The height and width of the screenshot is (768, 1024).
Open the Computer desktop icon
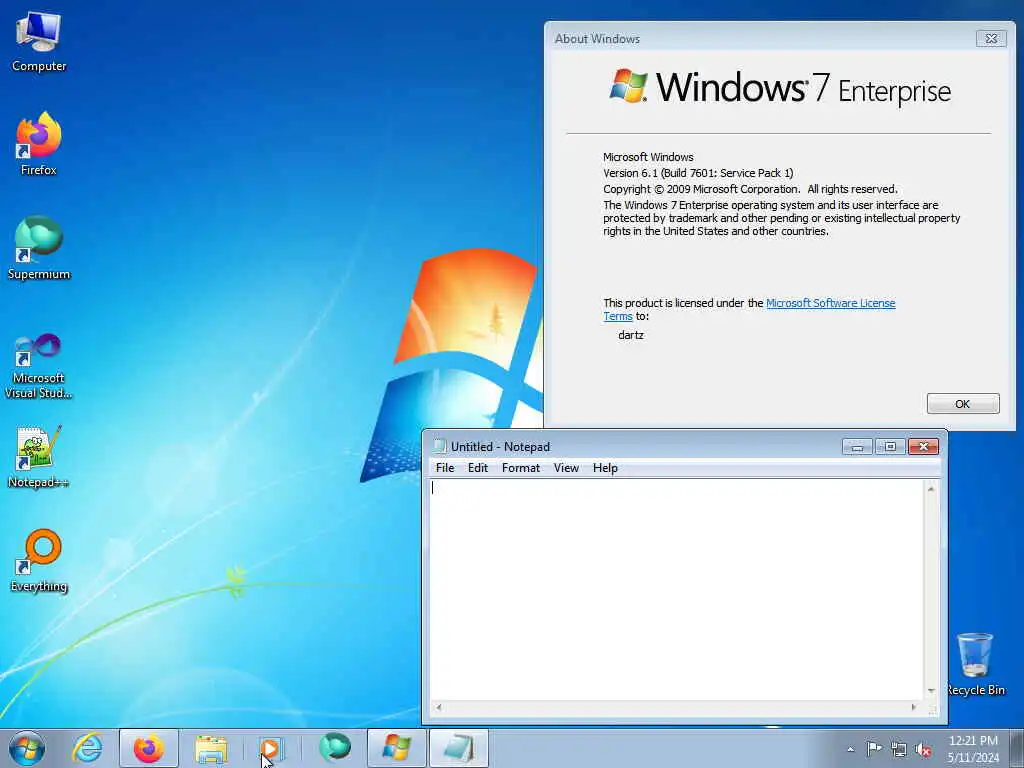tap(39, 42)
